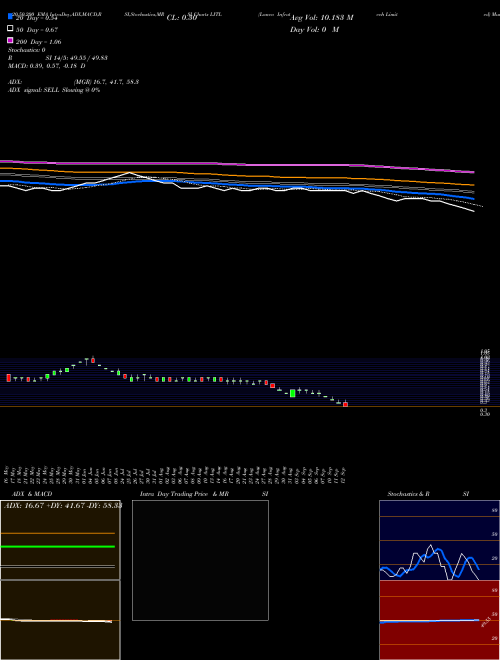500x660 pixels.
Task: Click the '50 Day - 0.67' legend text
Action: [x=37, y=30]
